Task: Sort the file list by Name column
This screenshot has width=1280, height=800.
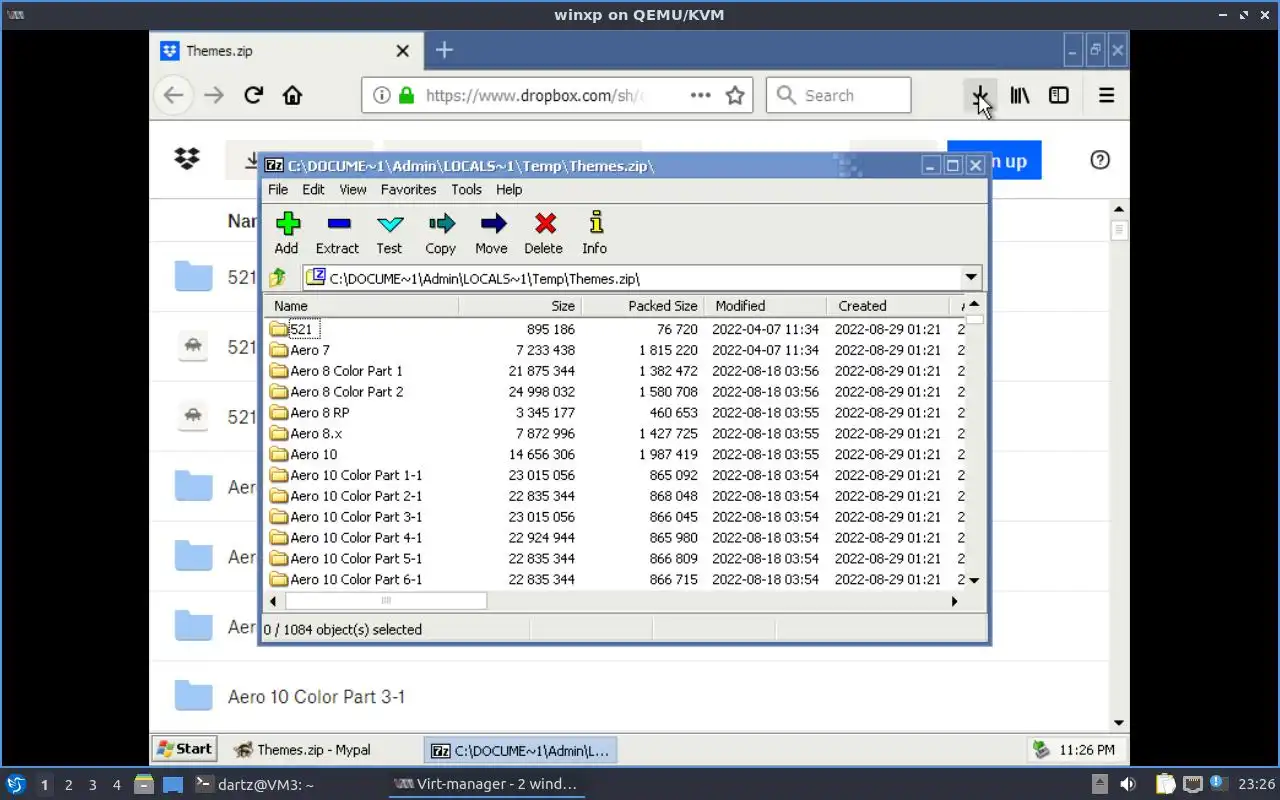Action: click(362, 306)
